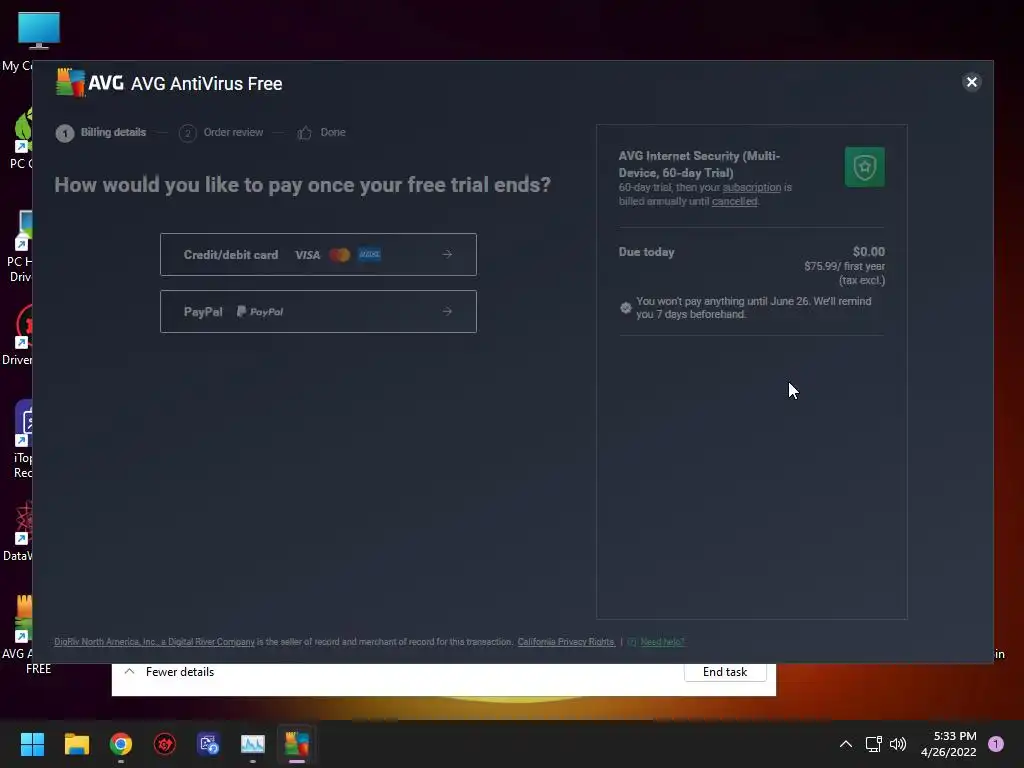Click the payment question heading
The image size is (1024, 768).
(x=302, y=185)
